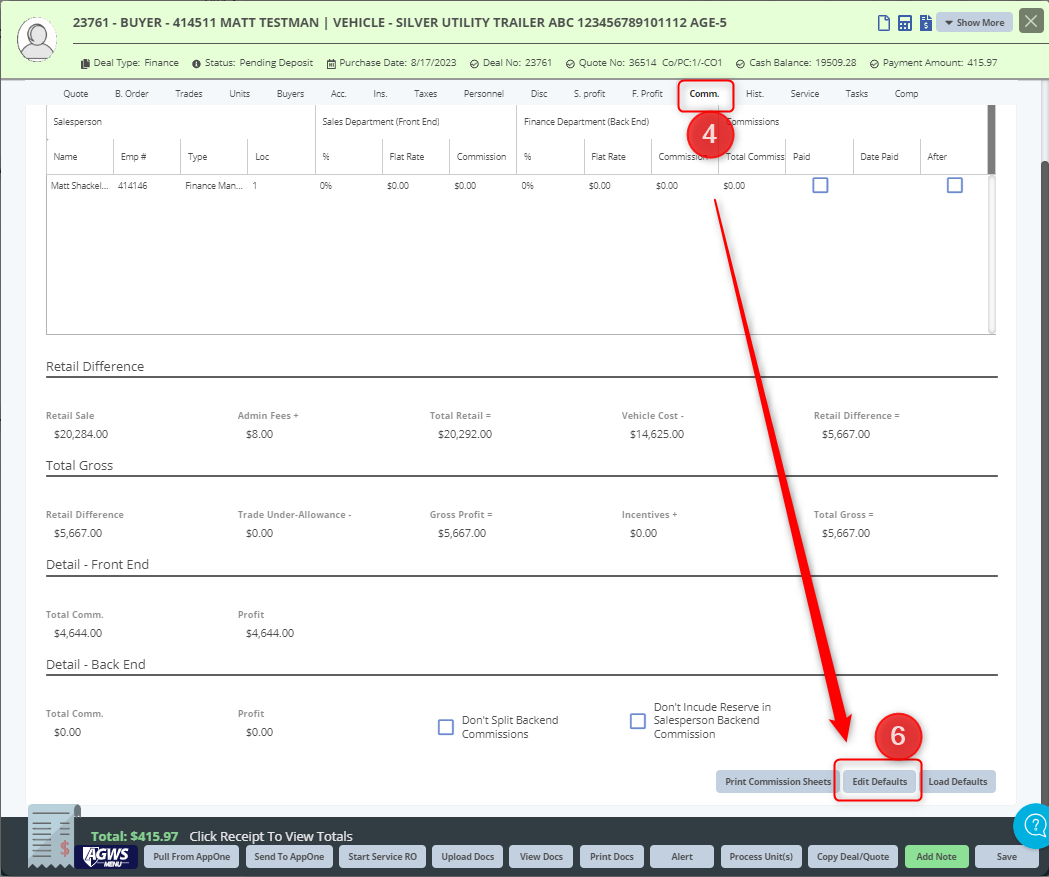This screenshot has height=877, width=1049.
Task: Open the calculator icon in header
Action: (x=904, y=23)
